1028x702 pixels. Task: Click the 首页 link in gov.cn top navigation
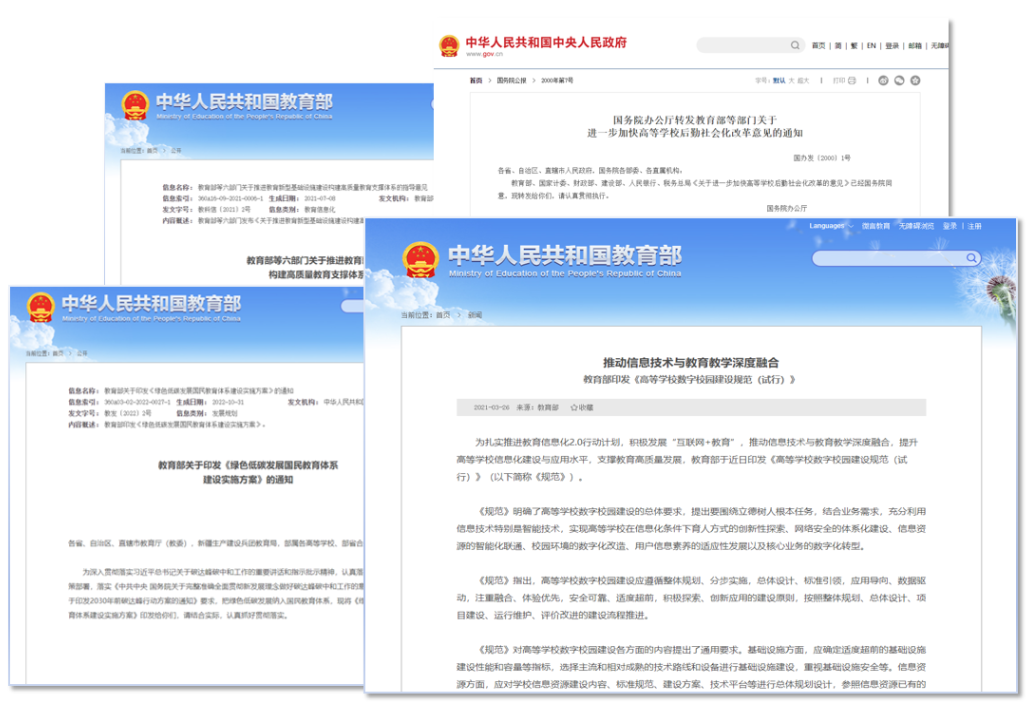818,46
